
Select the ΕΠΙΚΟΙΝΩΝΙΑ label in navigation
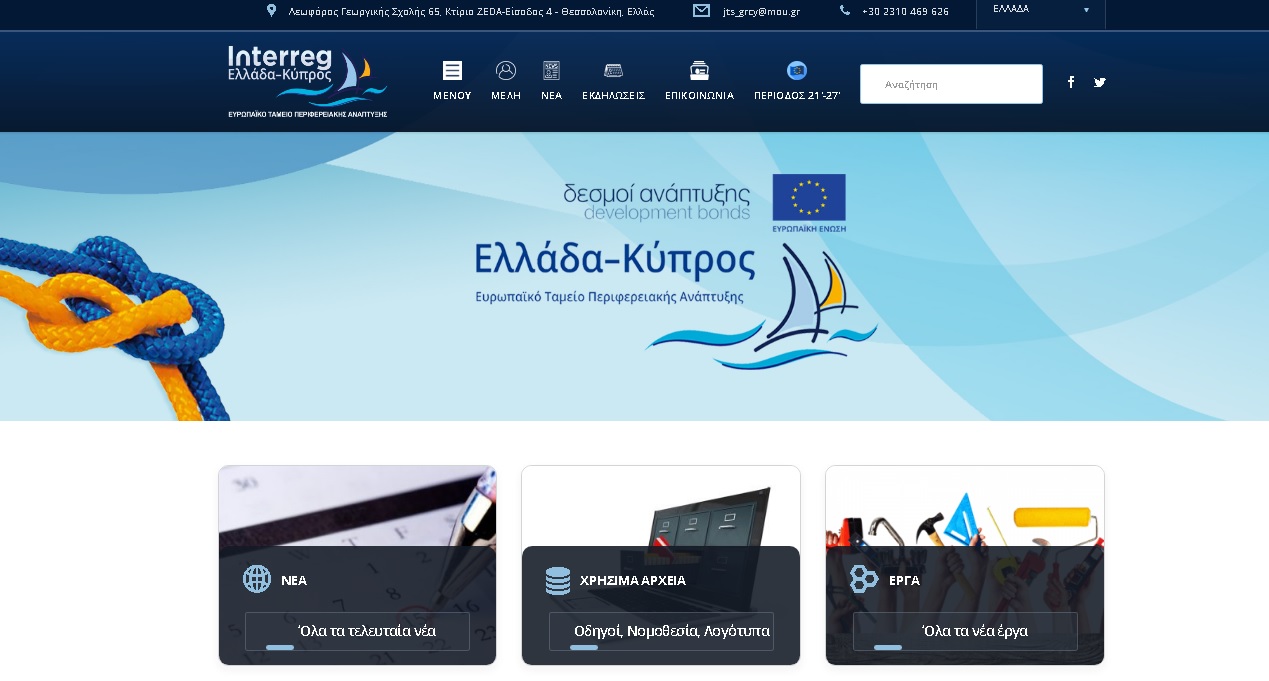click(x=699, y=96)
